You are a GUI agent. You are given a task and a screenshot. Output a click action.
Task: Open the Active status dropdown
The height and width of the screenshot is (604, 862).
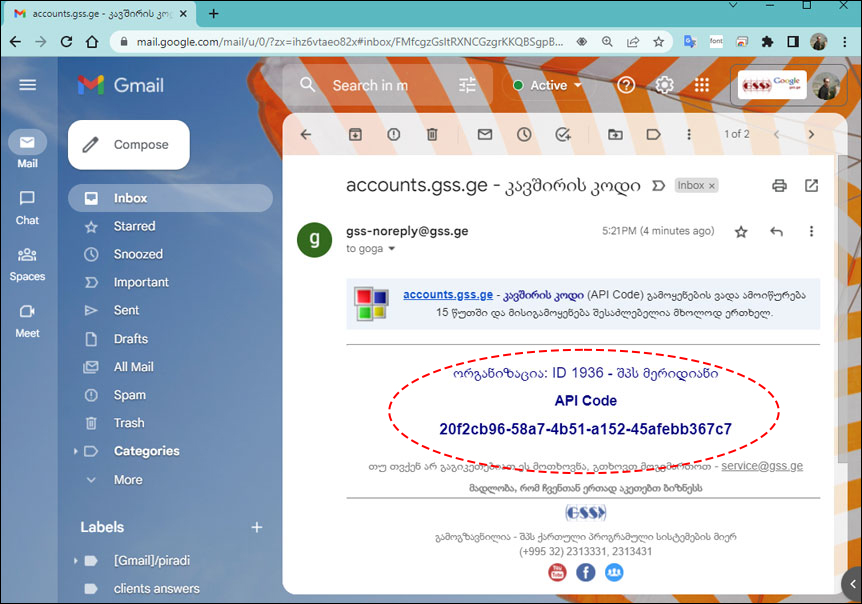pyautogui.click(x=547, y=85)
